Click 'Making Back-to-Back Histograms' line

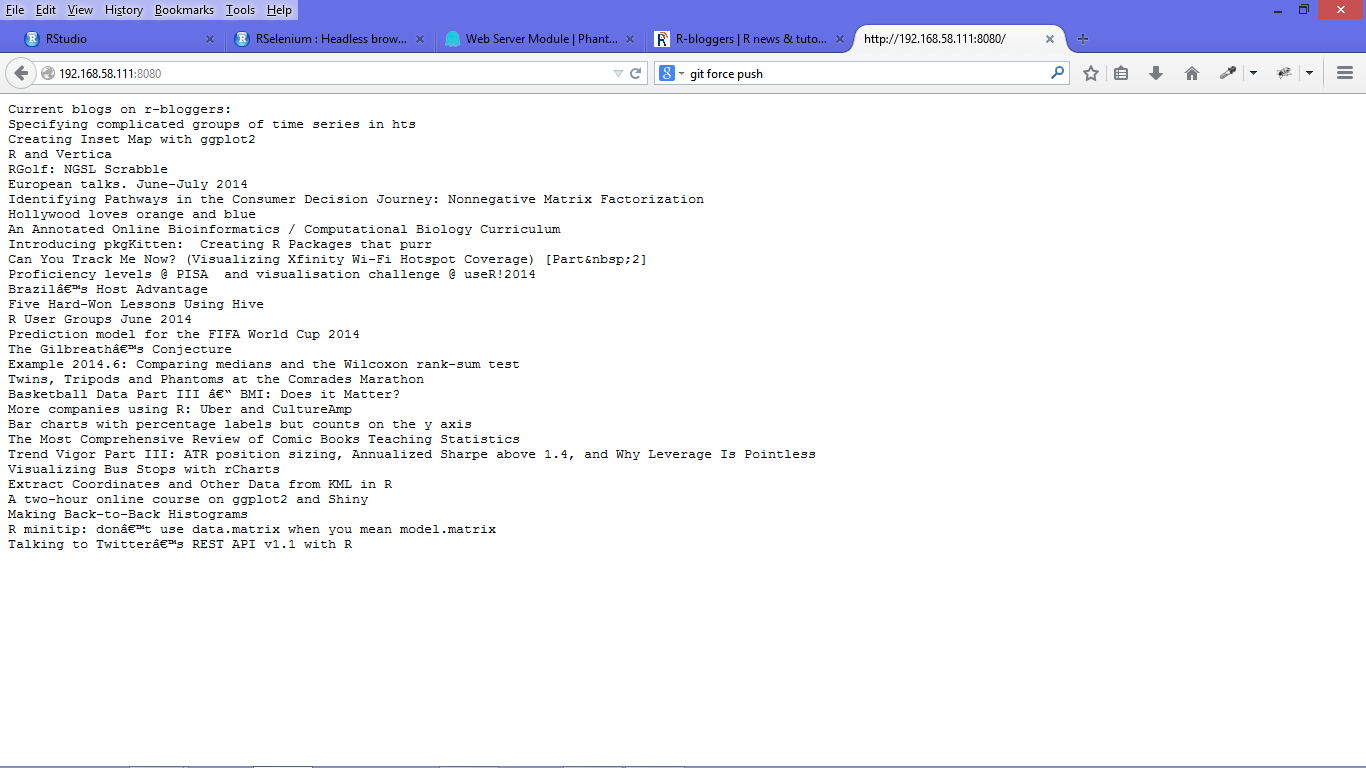pyautogui.click(x=128, y=514)
